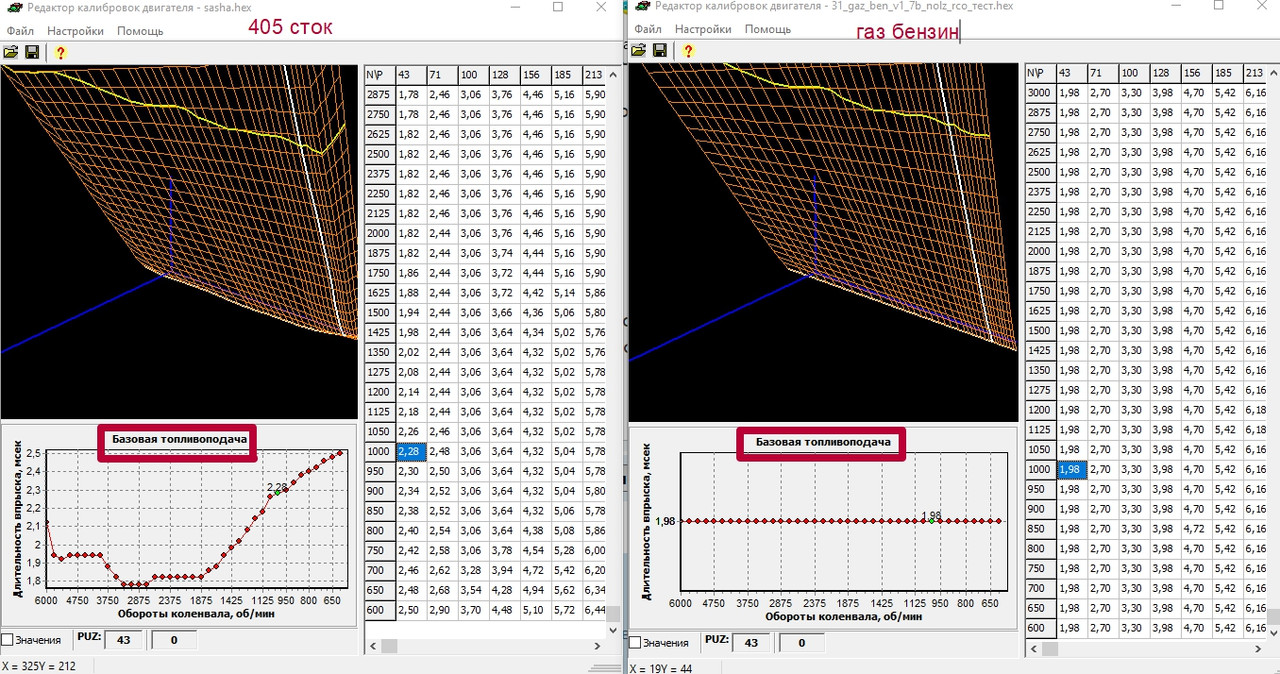Select cell 5,72 in sasha.hex row 600
This screenshot has width=1280, height=674.
coord(566,610)
